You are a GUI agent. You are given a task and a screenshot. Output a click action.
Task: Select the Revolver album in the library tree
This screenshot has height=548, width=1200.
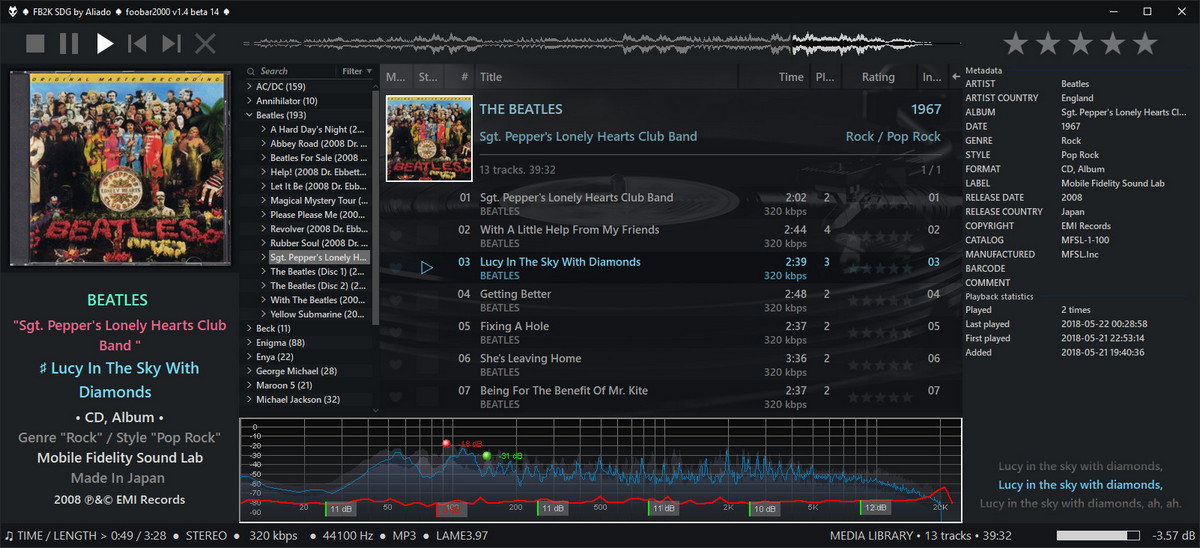pos(317,229)
